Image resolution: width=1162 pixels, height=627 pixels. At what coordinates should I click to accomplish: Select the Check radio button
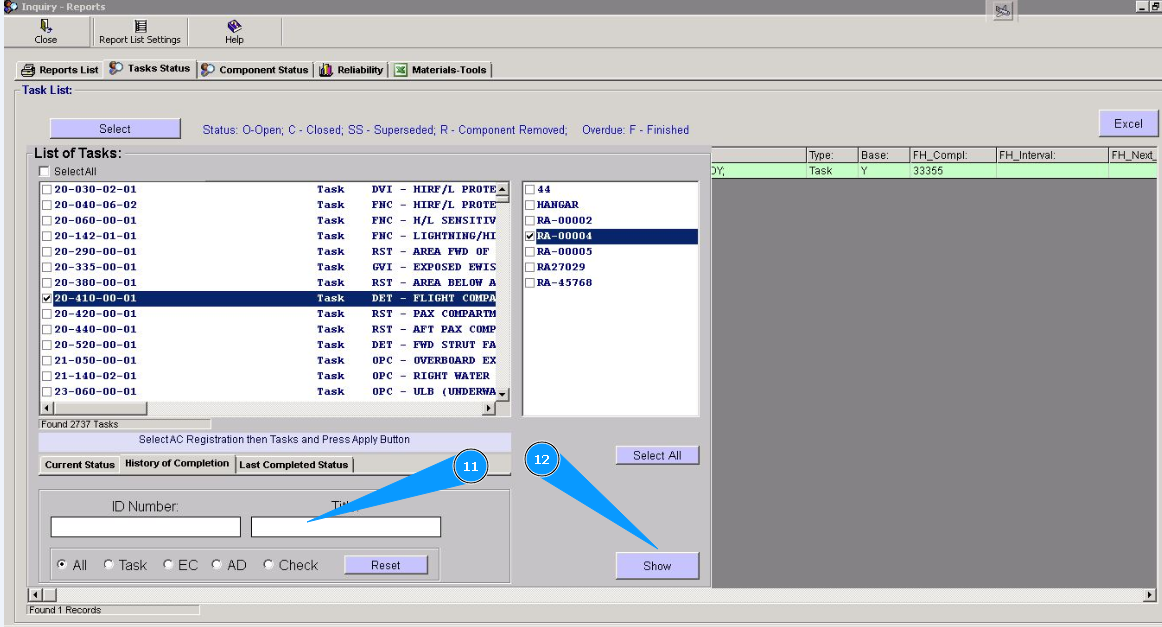pos(269,565)
